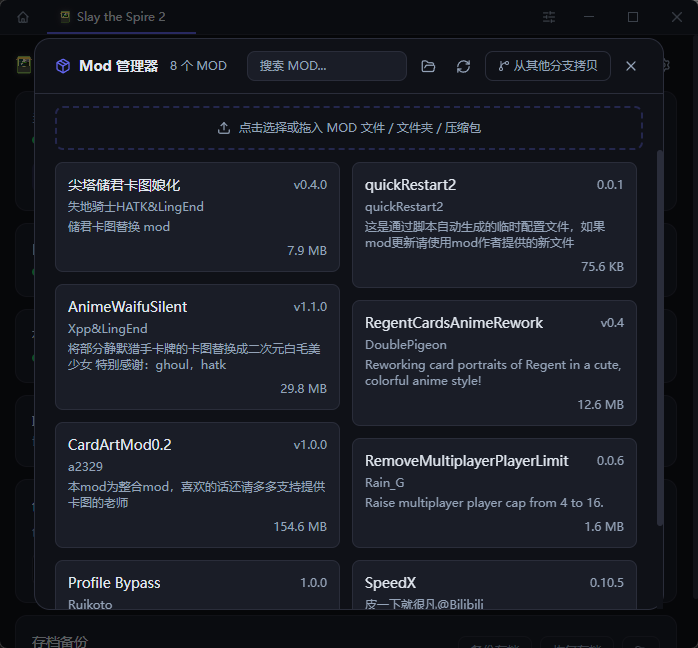Select the SpeedX mod title
Viewport: 698px width, 648px height.
coord(390,583)
